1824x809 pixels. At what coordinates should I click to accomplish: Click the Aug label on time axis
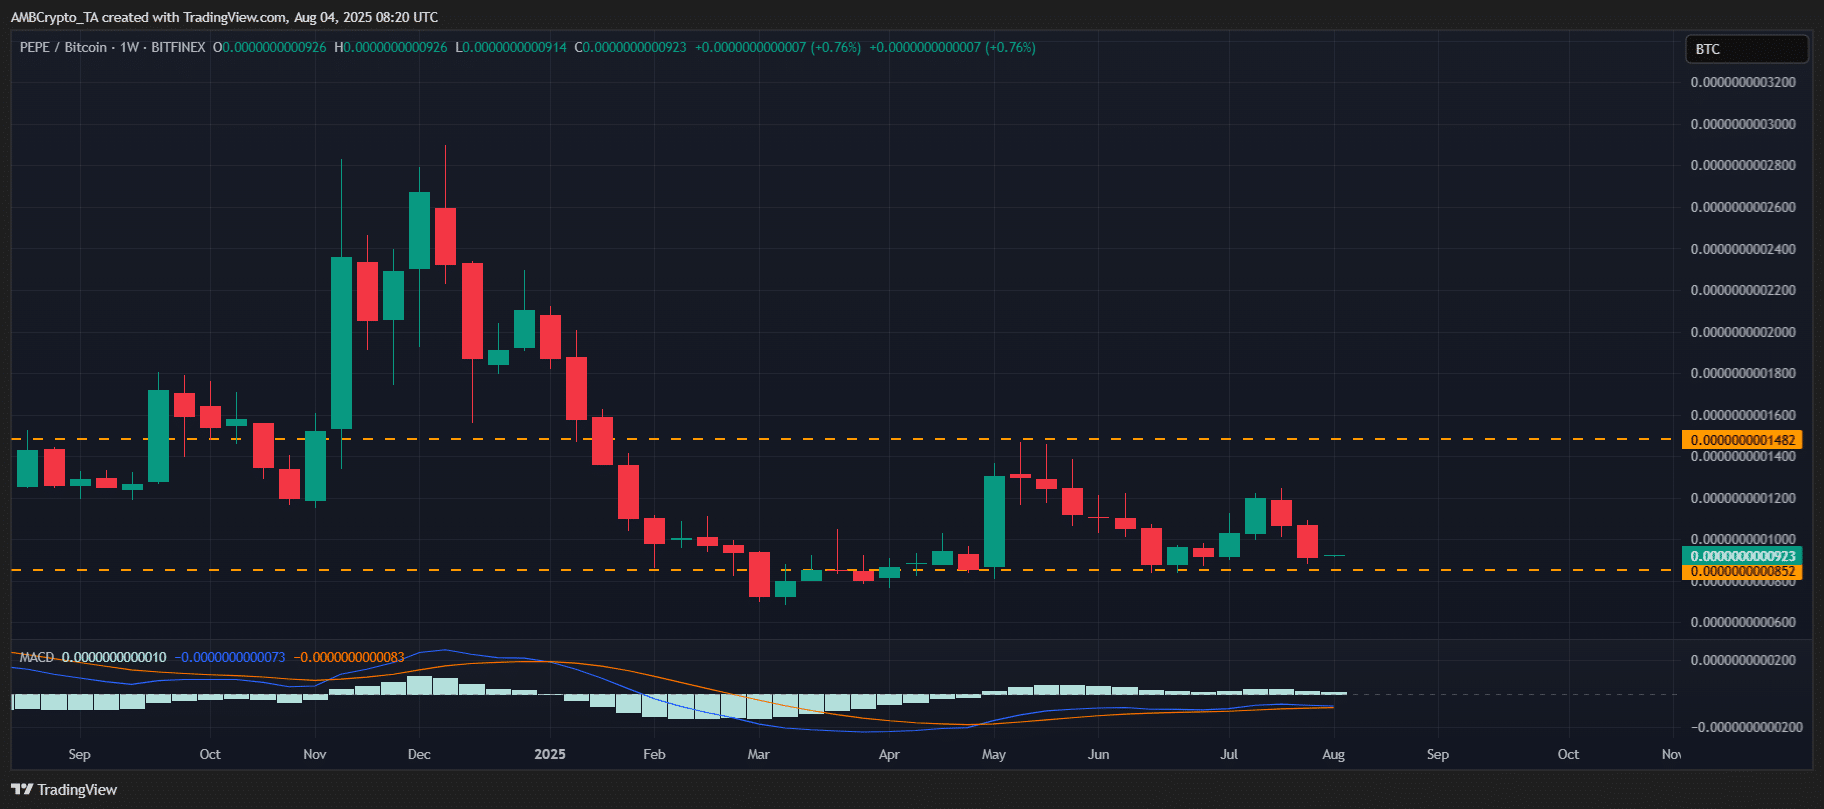(1333, 754)
